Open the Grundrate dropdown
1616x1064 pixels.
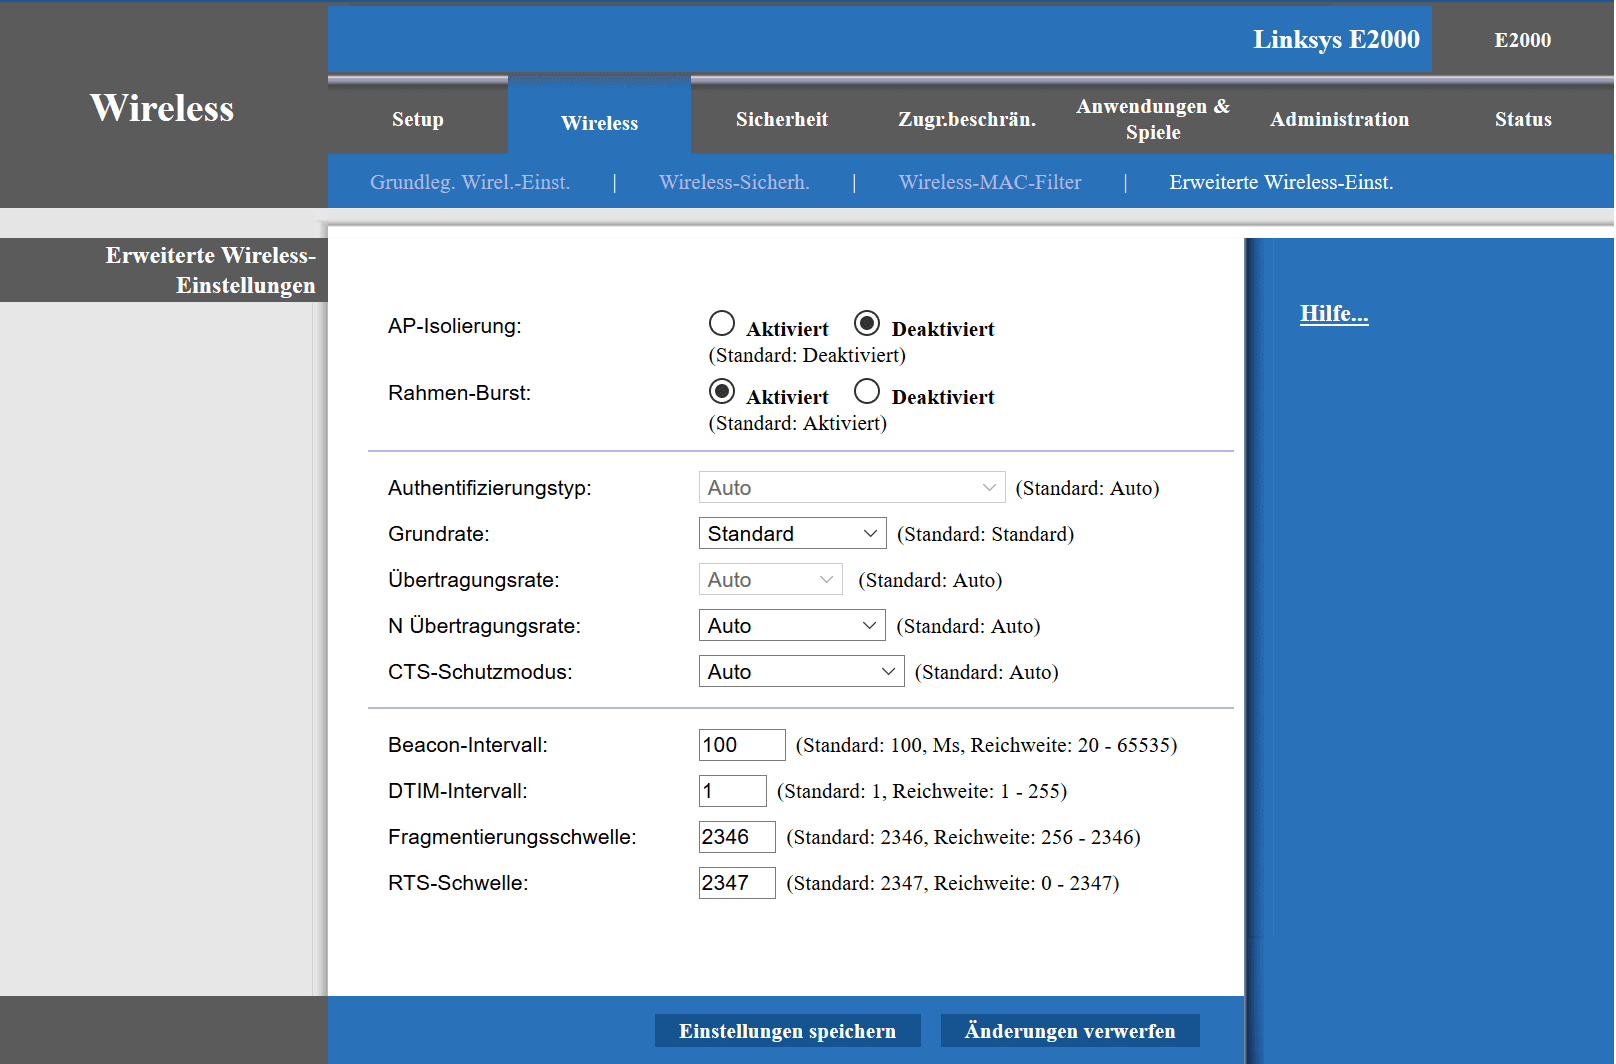(792, 534)
